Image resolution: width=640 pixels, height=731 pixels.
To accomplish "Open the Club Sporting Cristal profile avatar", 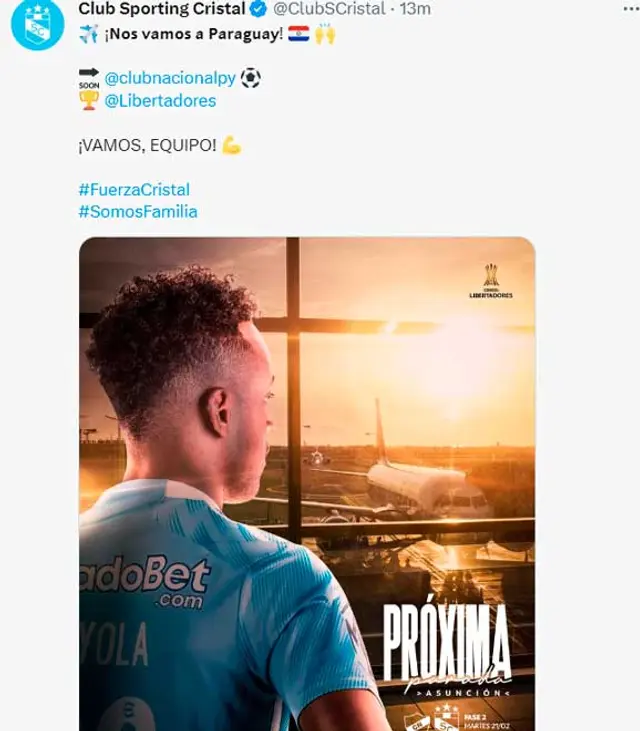I will coord(38,23).
